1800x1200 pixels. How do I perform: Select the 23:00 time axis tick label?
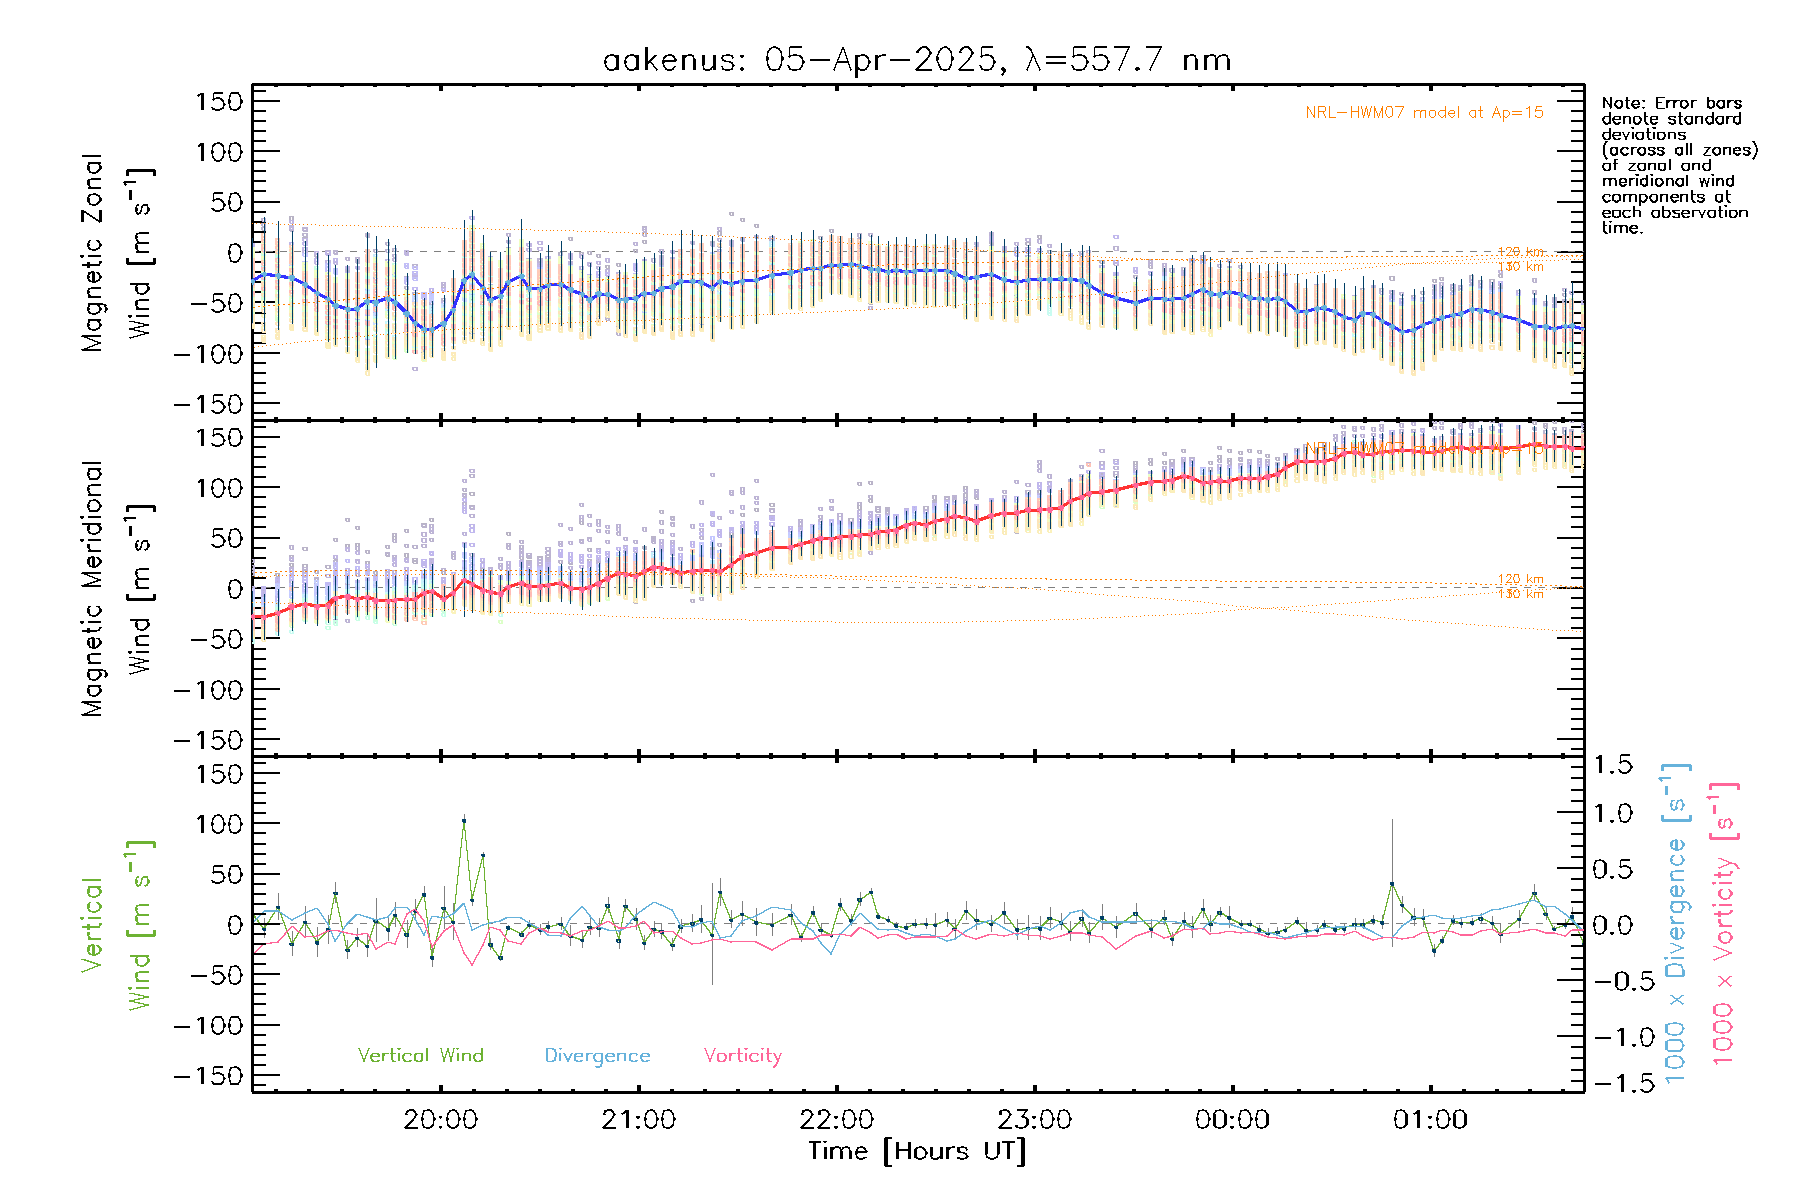1034,1119
